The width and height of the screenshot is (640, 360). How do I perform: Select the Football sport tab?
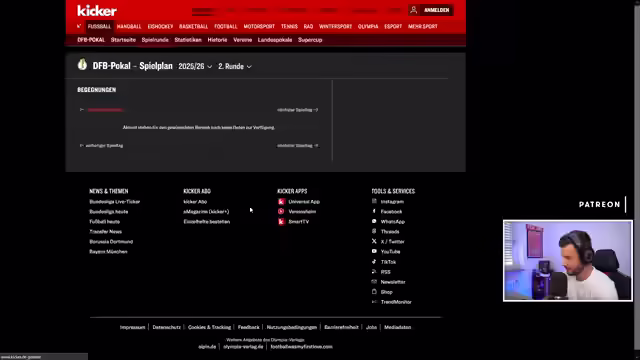pos(226,27)
